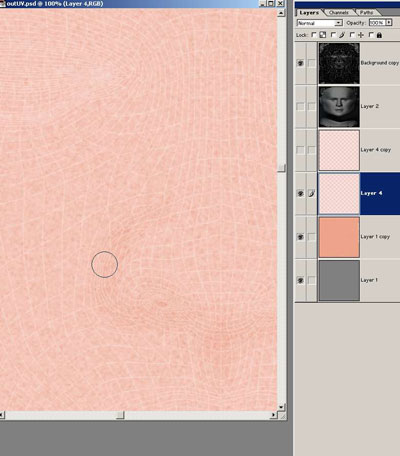This screenshot has width=400, height=456.
Task: Enable lock transparent pixels checkbox
Action: tap(314, 35)
